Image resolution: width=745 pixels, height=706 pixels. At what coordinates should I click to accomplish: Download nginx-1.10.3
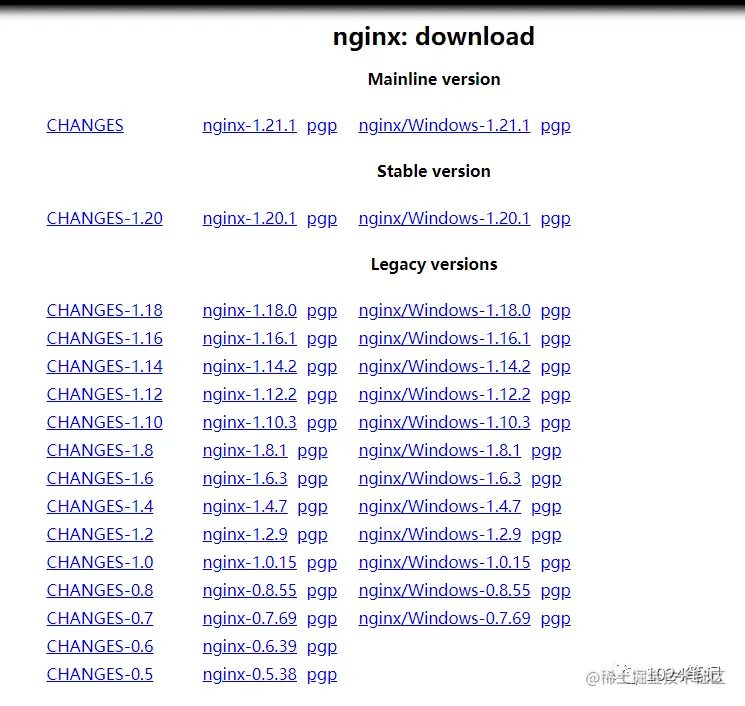(249, 422)
